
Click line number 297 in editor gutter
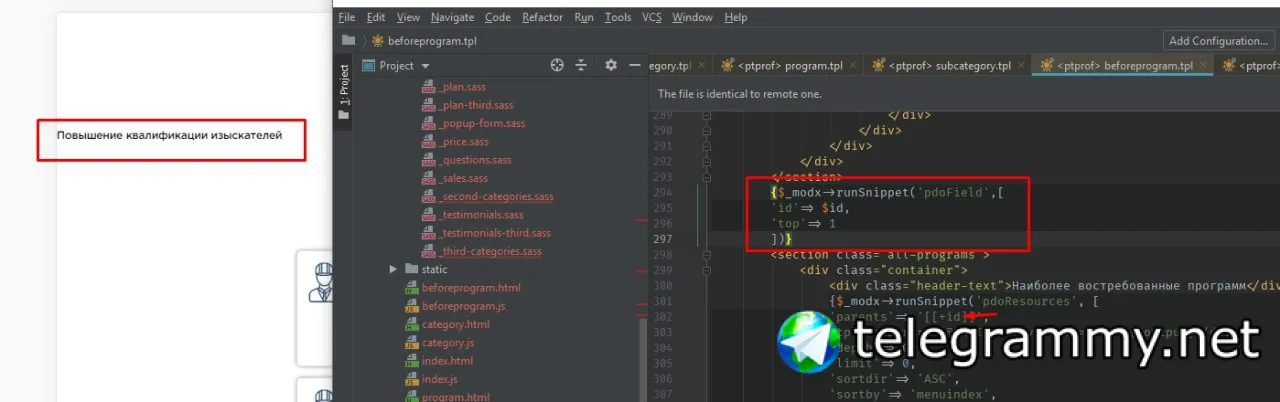tap(665, 240)
